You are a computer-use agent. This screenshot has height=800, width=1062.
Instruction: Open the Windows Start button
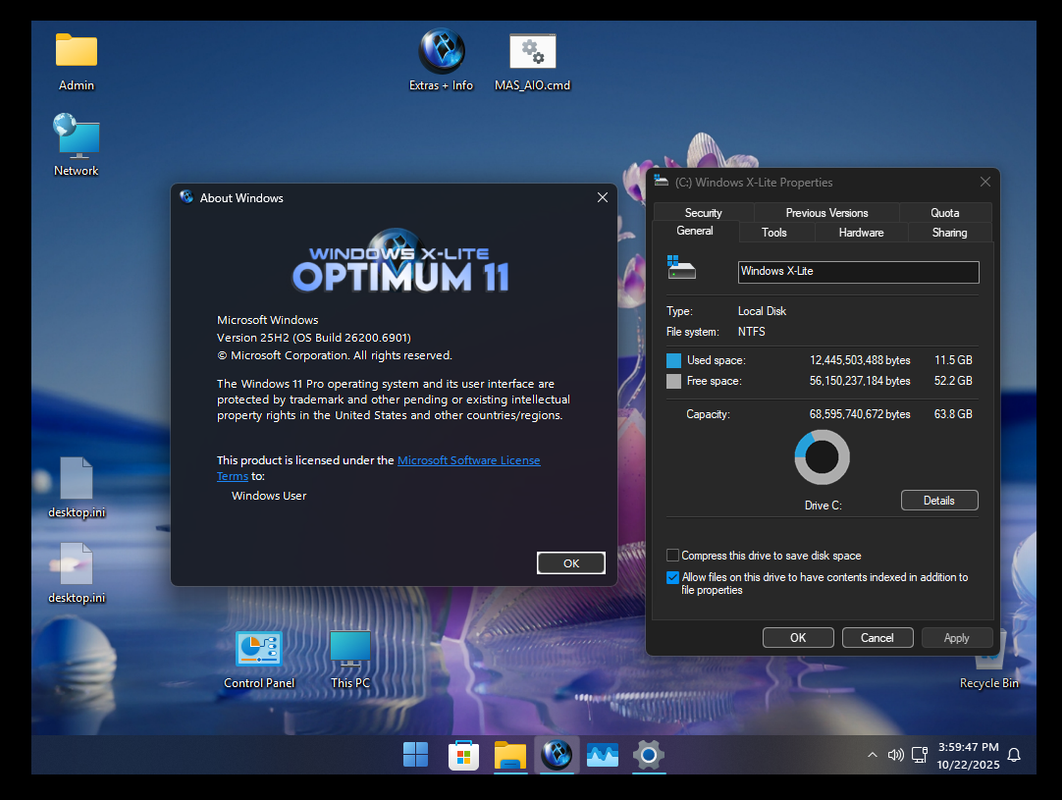pos(415,755)
